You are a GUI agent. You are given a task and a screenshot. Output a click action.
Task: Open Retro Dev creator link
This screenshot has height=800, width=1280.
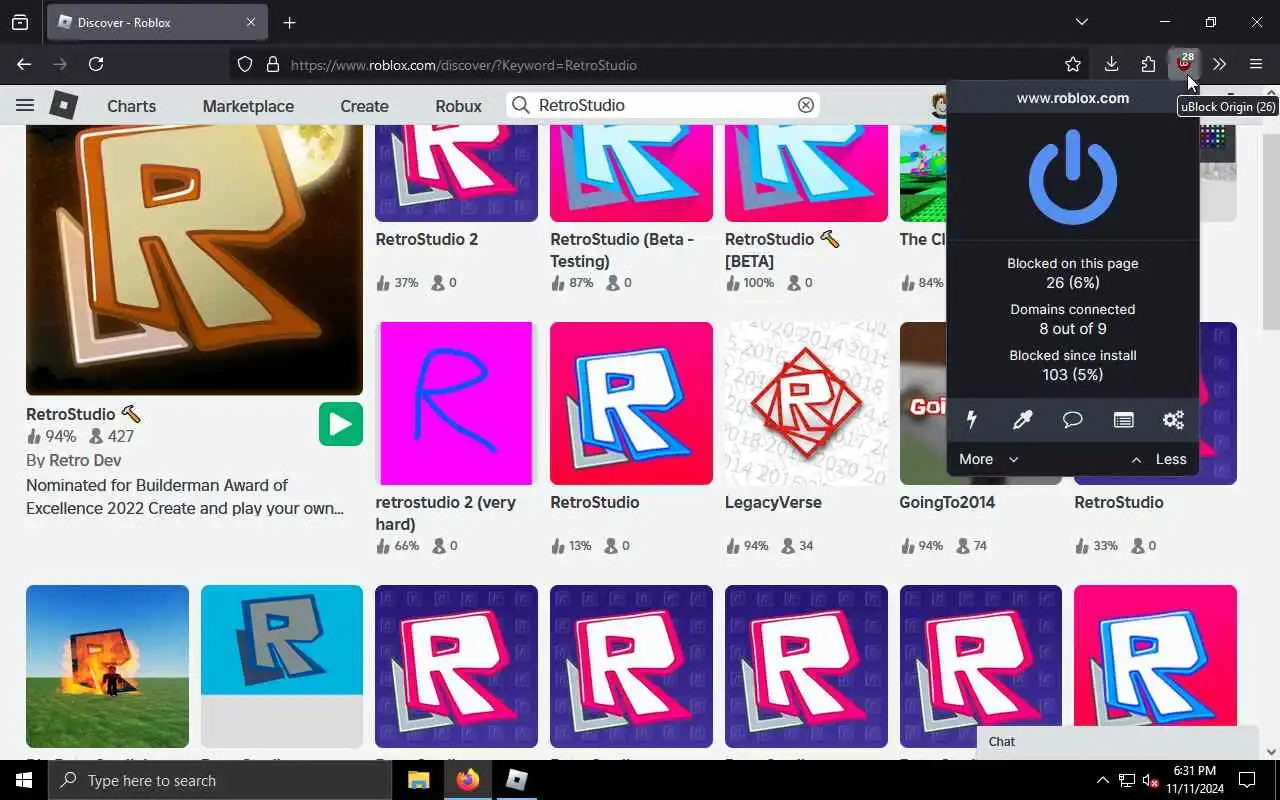(x=85, y=460)
